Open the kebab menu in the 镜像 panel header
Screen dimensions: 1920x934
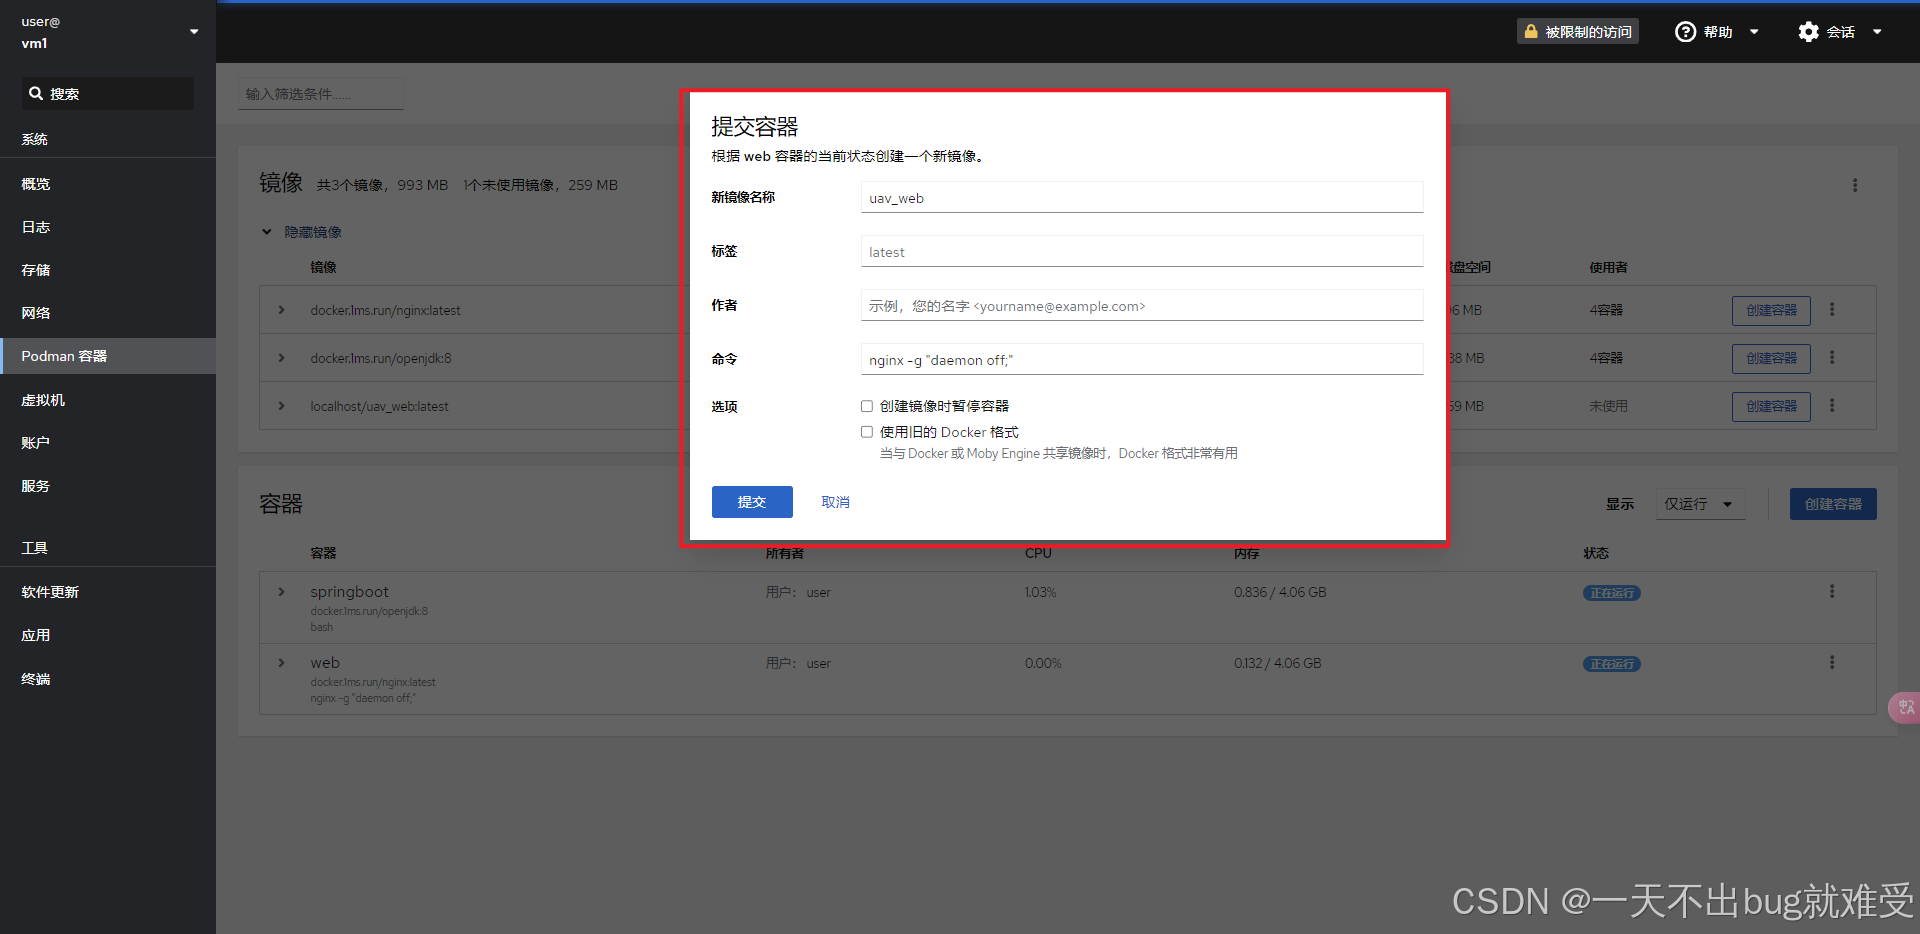click(1855, 184)
